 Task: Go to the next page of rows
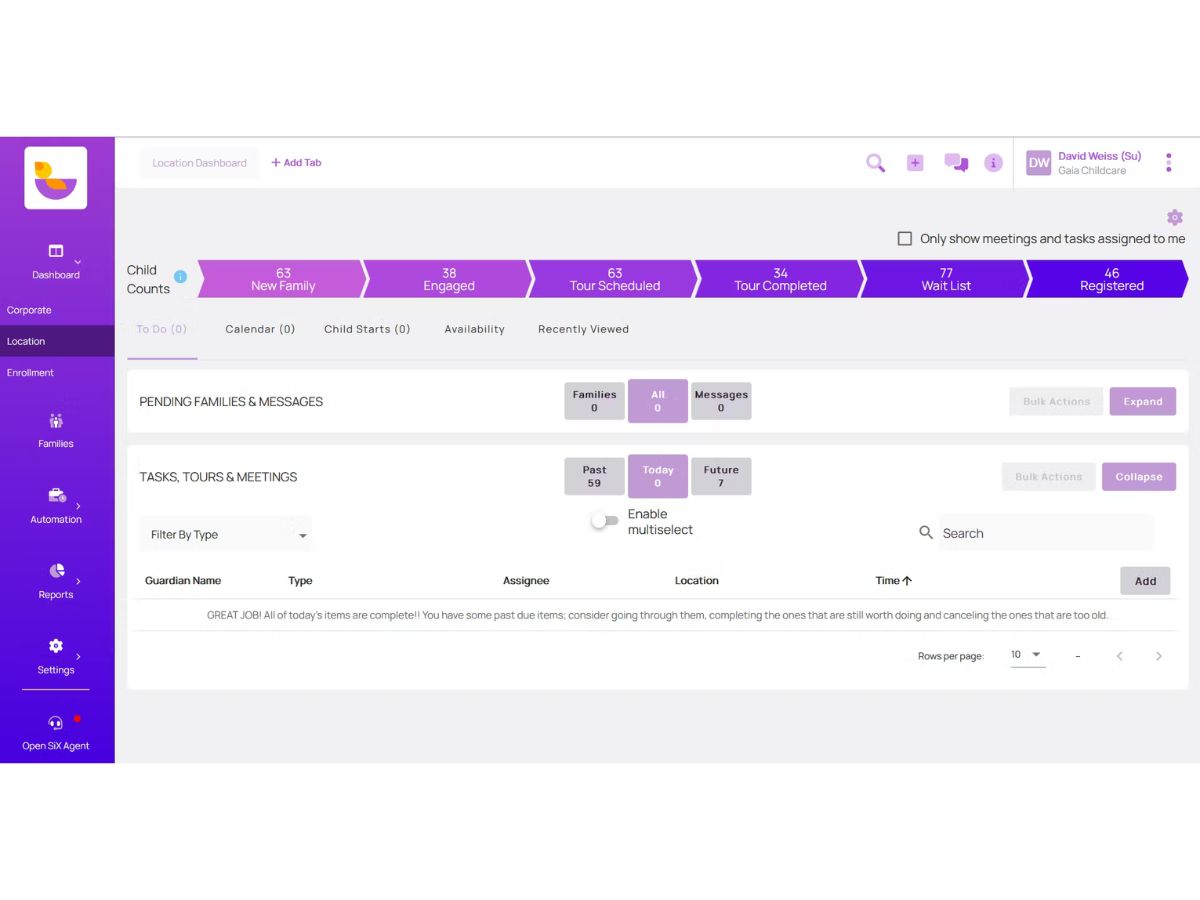click(1159, 656)
